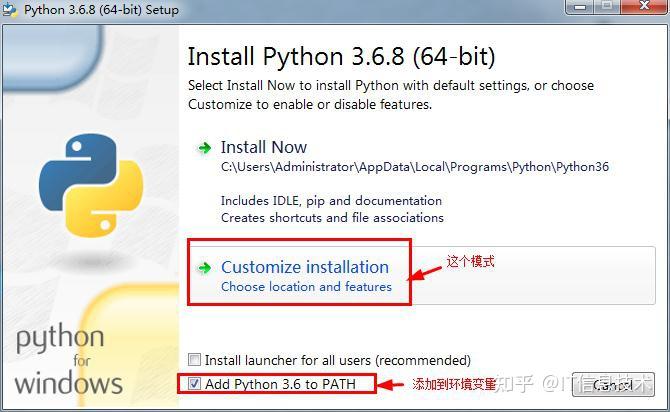Click the python for windows branding text
The width and height of the screenshot is (670, 412).
click(68, 359)
